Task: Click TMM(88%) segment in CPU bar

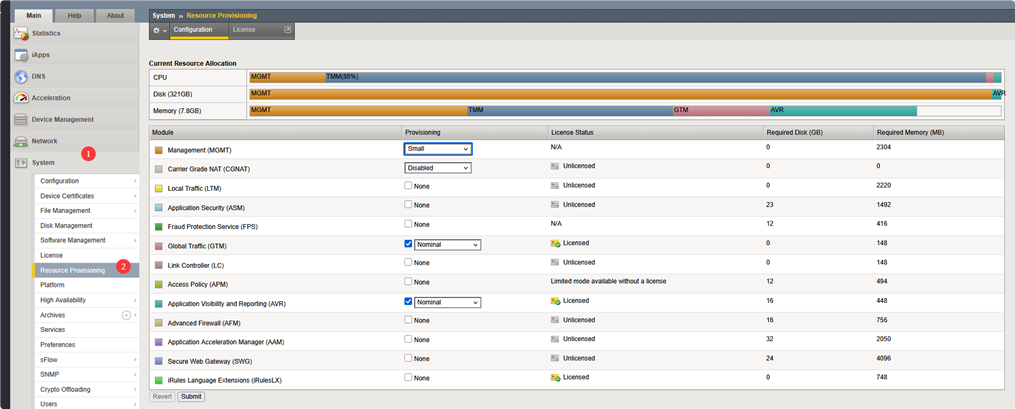Action: coord(655,77)
